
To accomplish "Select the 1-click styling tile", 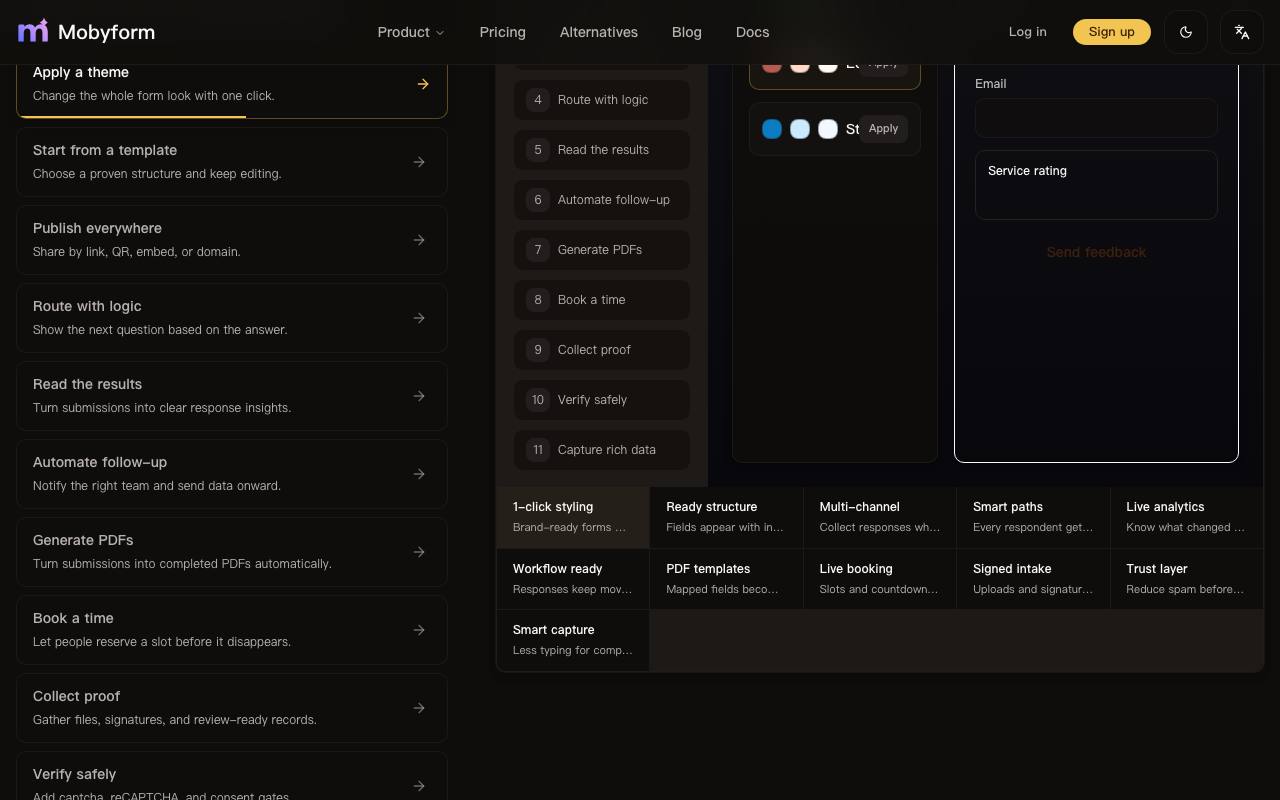I will (x=573, y=517).
